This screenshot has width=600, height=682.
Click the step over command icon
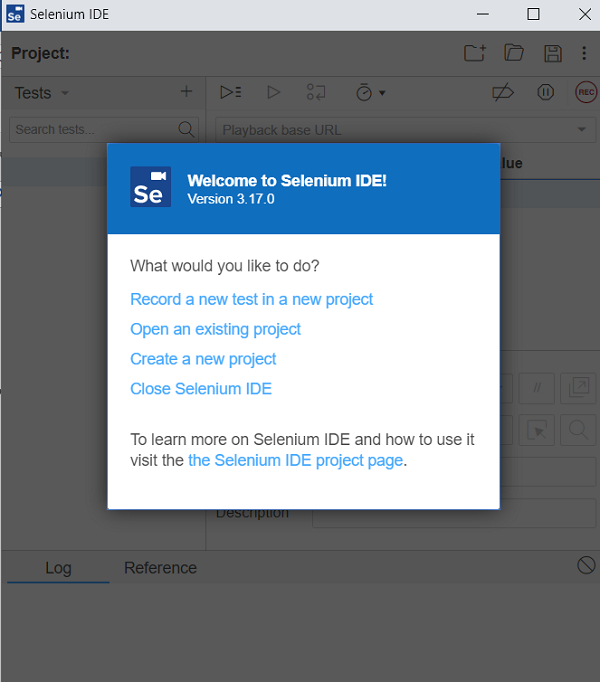click(316, 92)
